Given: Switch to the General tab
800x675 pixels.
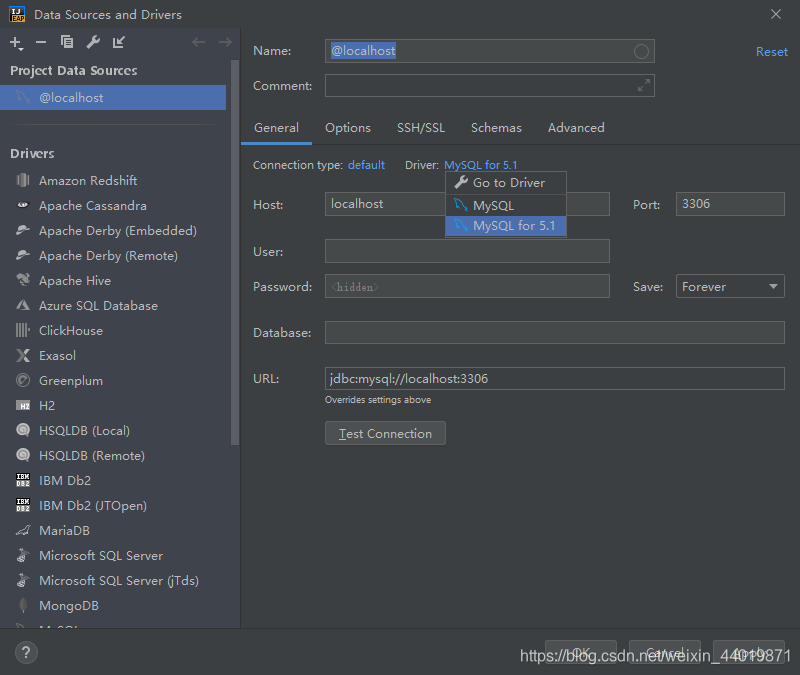Looking at the screenshot, I should tap(277, 128).
